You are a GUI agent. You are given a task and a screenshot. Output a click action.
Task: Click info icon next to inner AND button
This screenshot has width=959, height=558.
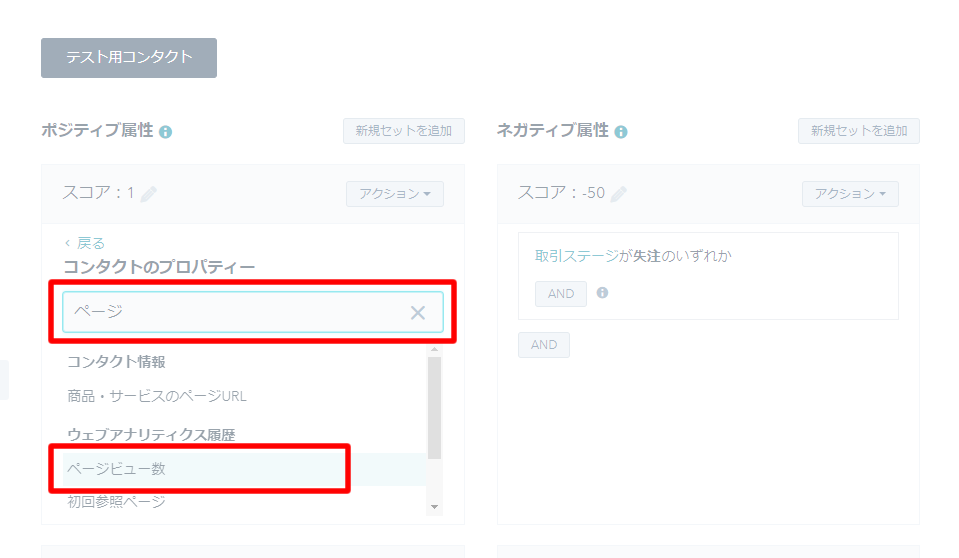coord(602,292)
